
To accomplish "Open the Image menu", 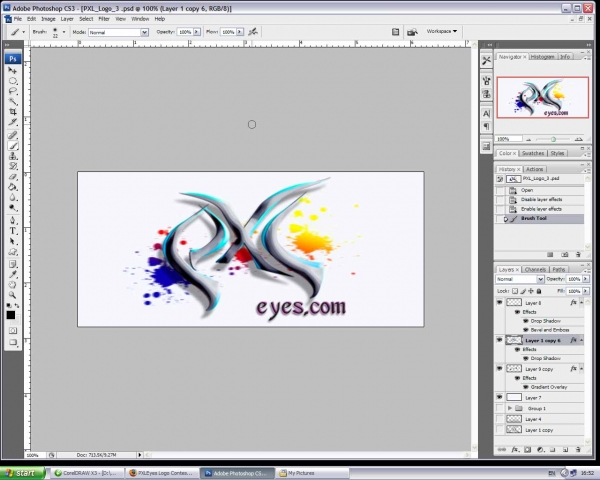I will pyautogui.click(x=48, y=19).
